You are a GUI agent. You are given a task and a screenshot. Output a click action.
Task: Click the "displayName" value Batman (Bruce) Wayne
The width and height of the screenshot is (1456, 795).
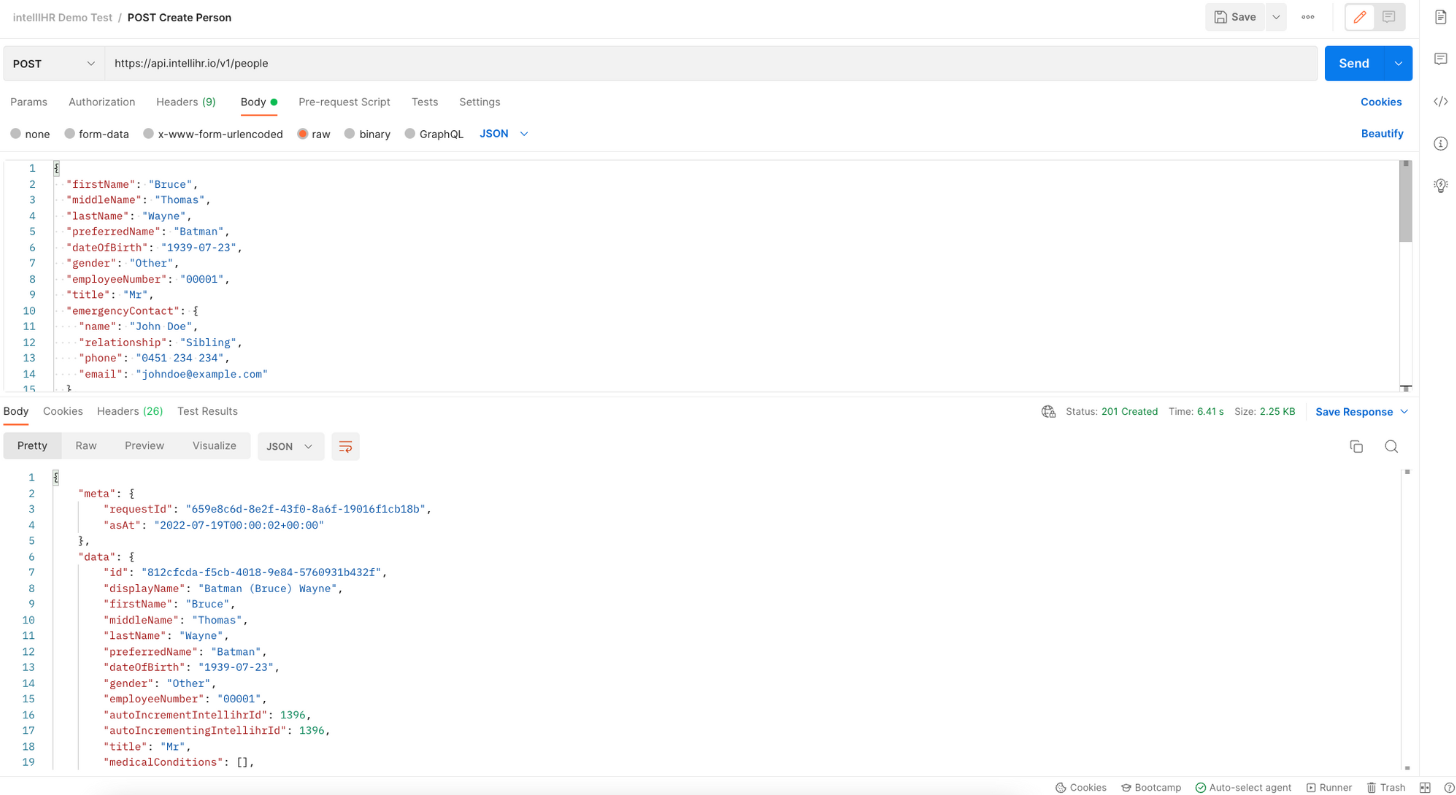(x=268, y=589)
